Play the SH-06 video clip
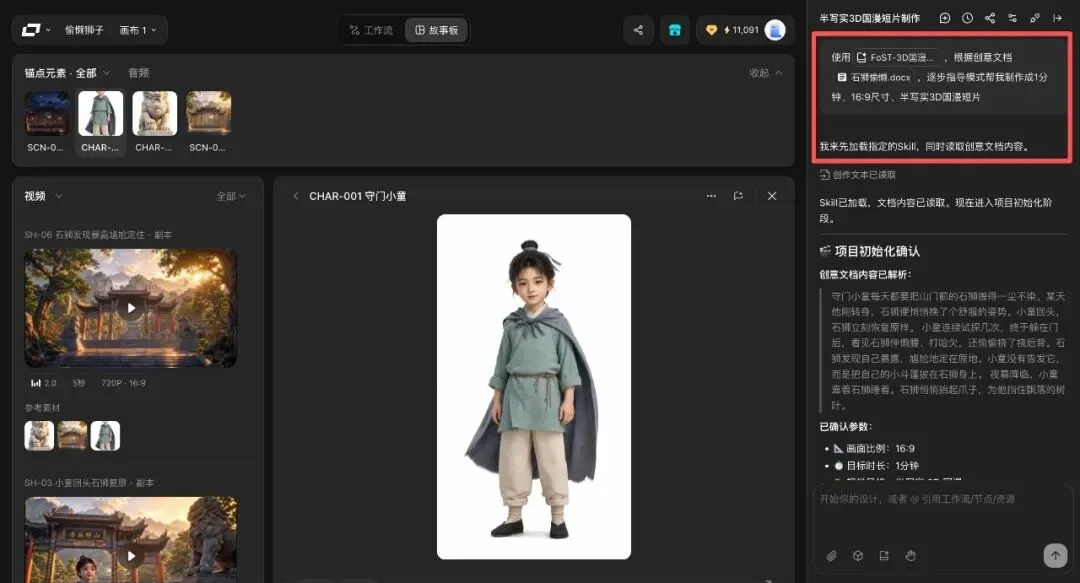The width and height of the screenshot is (1080, 583). 131,308
